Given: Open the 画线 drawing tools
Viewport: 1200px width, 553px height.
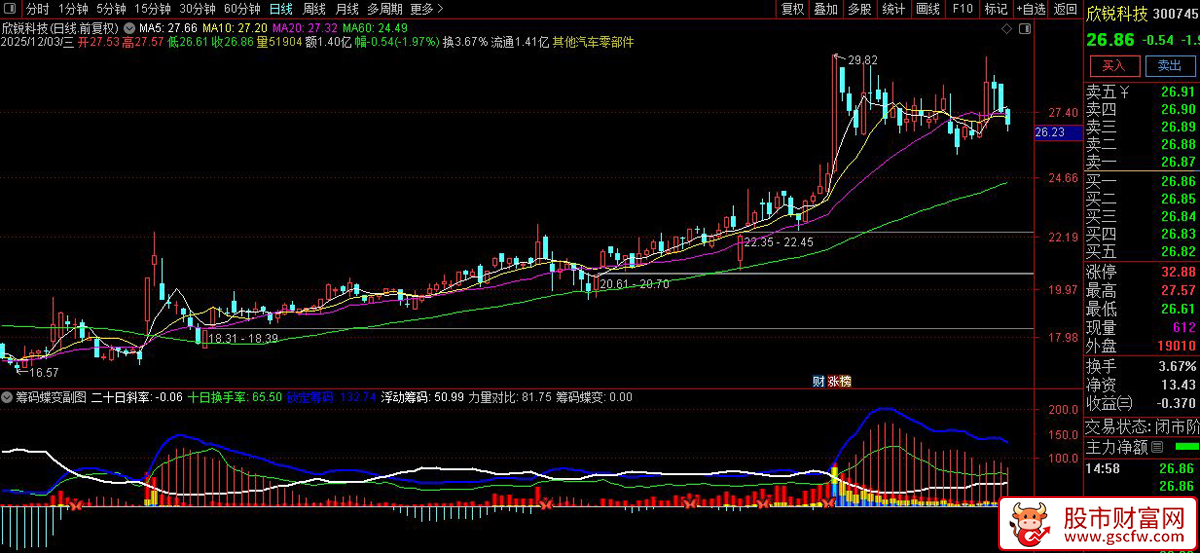Looking at the screenshot, I should pyautogui.click(x=928, y=9).
